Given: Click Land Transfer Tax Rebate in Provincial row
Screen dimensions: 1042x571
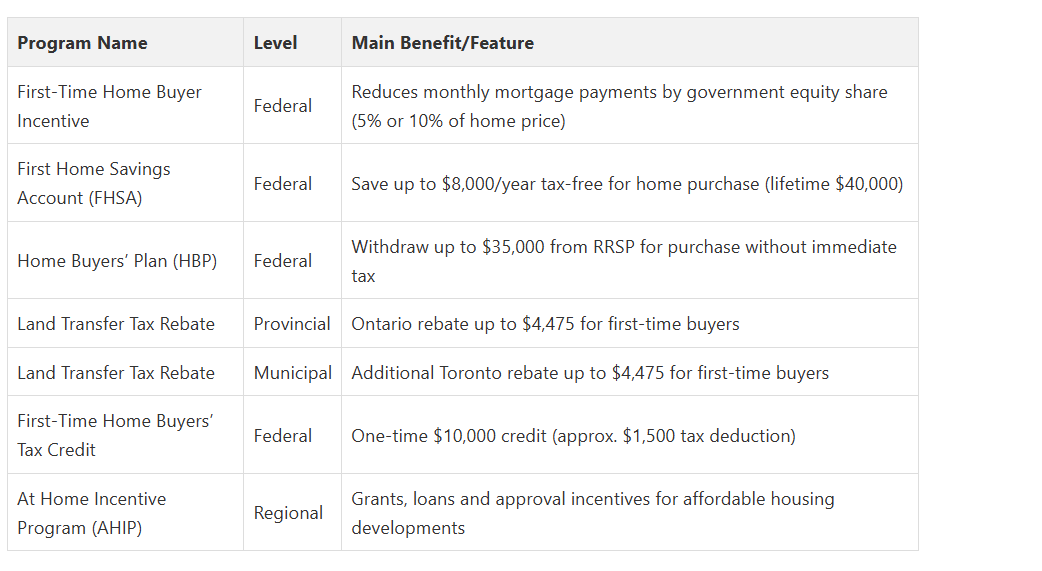Looking at the screenshot, I should pos(116,324).
